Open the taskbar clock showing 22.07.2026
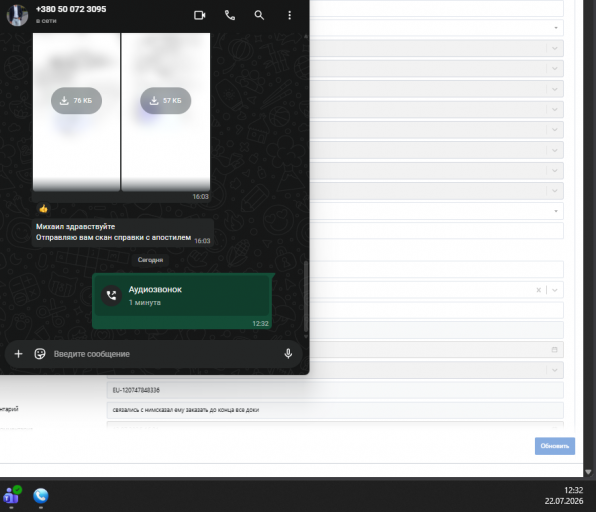596x512 pixels. [x=564, y=496]
